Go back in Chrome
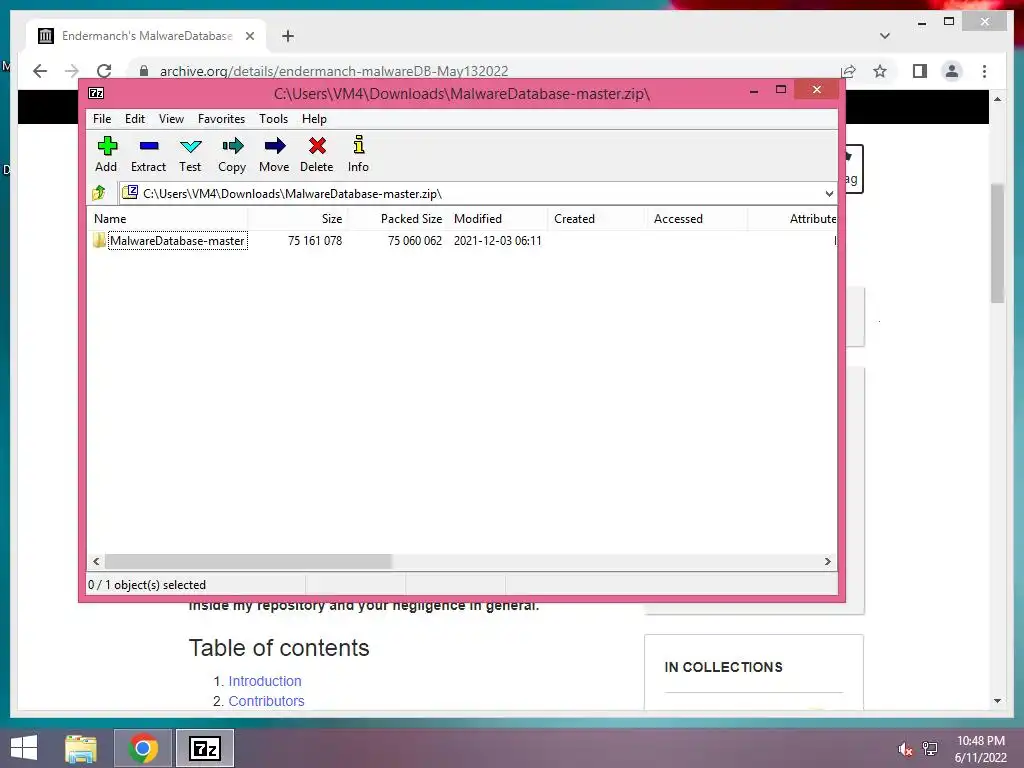This screenshot has width=1024, height=768. 40,71
